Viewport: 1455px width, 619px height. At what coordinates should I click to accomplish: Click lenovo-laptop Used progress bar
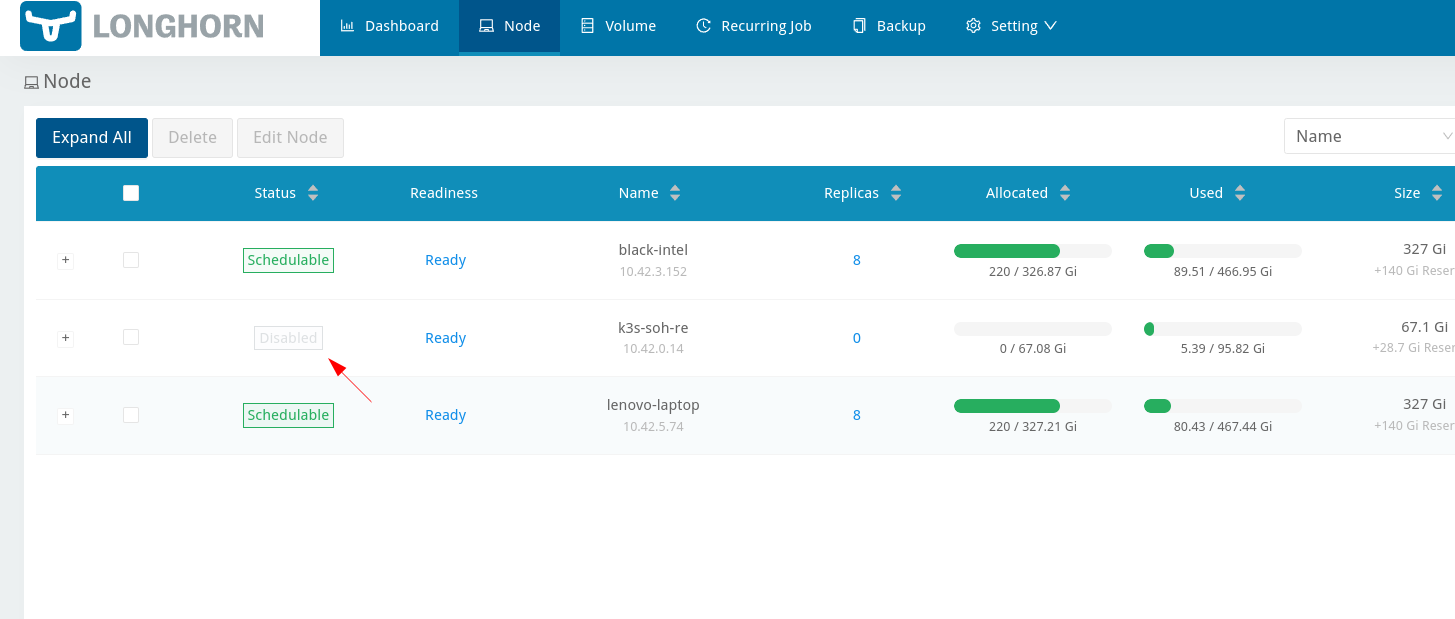coord(1223,406)
